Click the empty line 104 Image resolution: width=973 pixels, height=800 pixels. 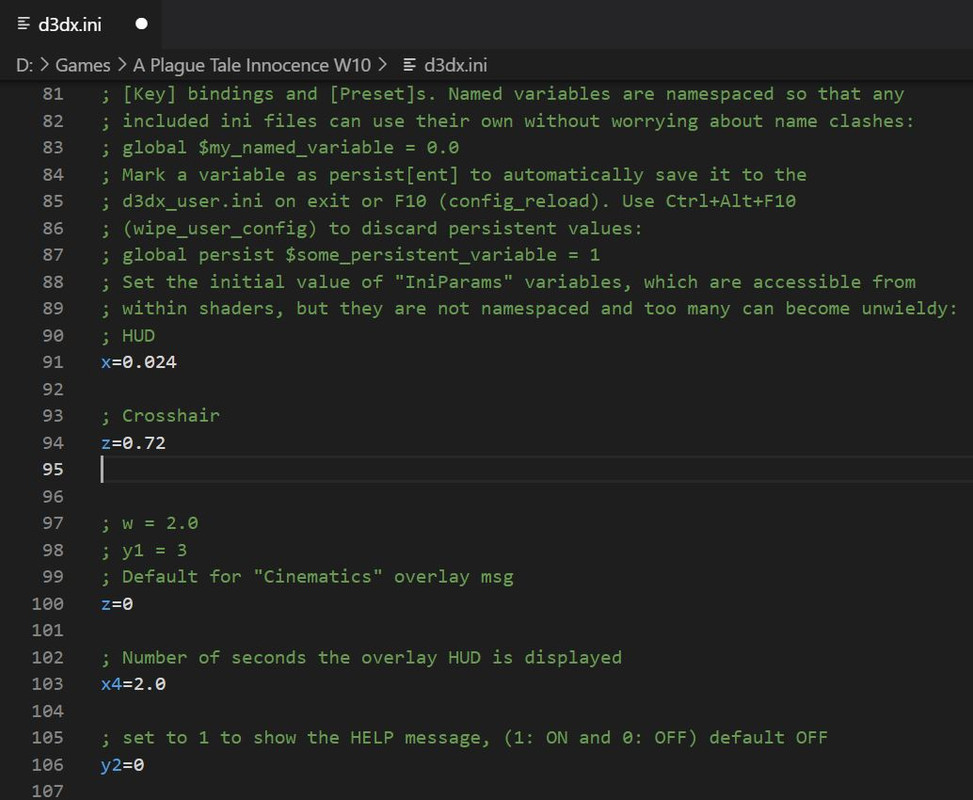537,711
